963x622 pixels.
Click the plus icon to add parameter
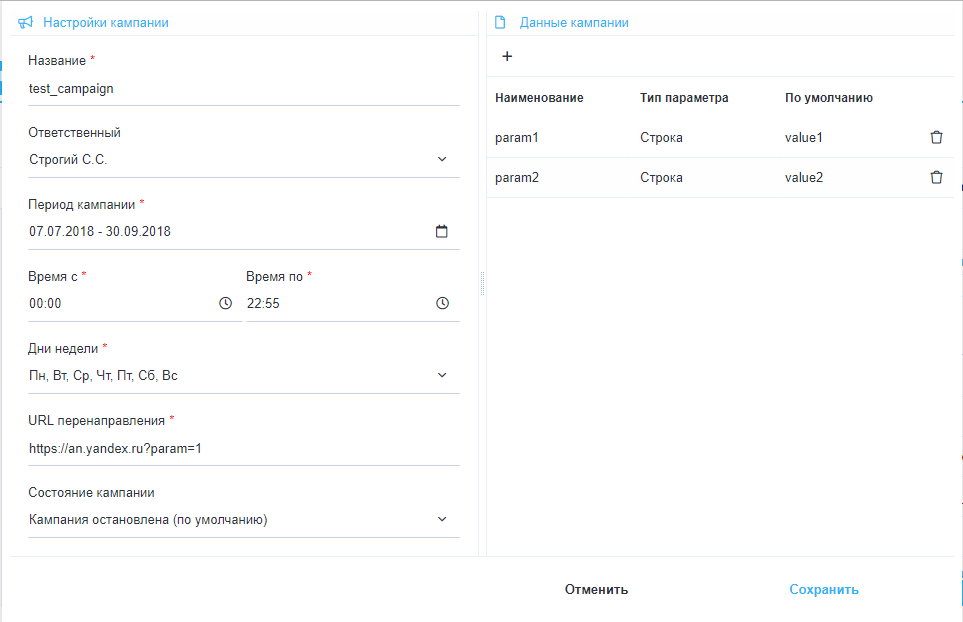pos(507,57)
